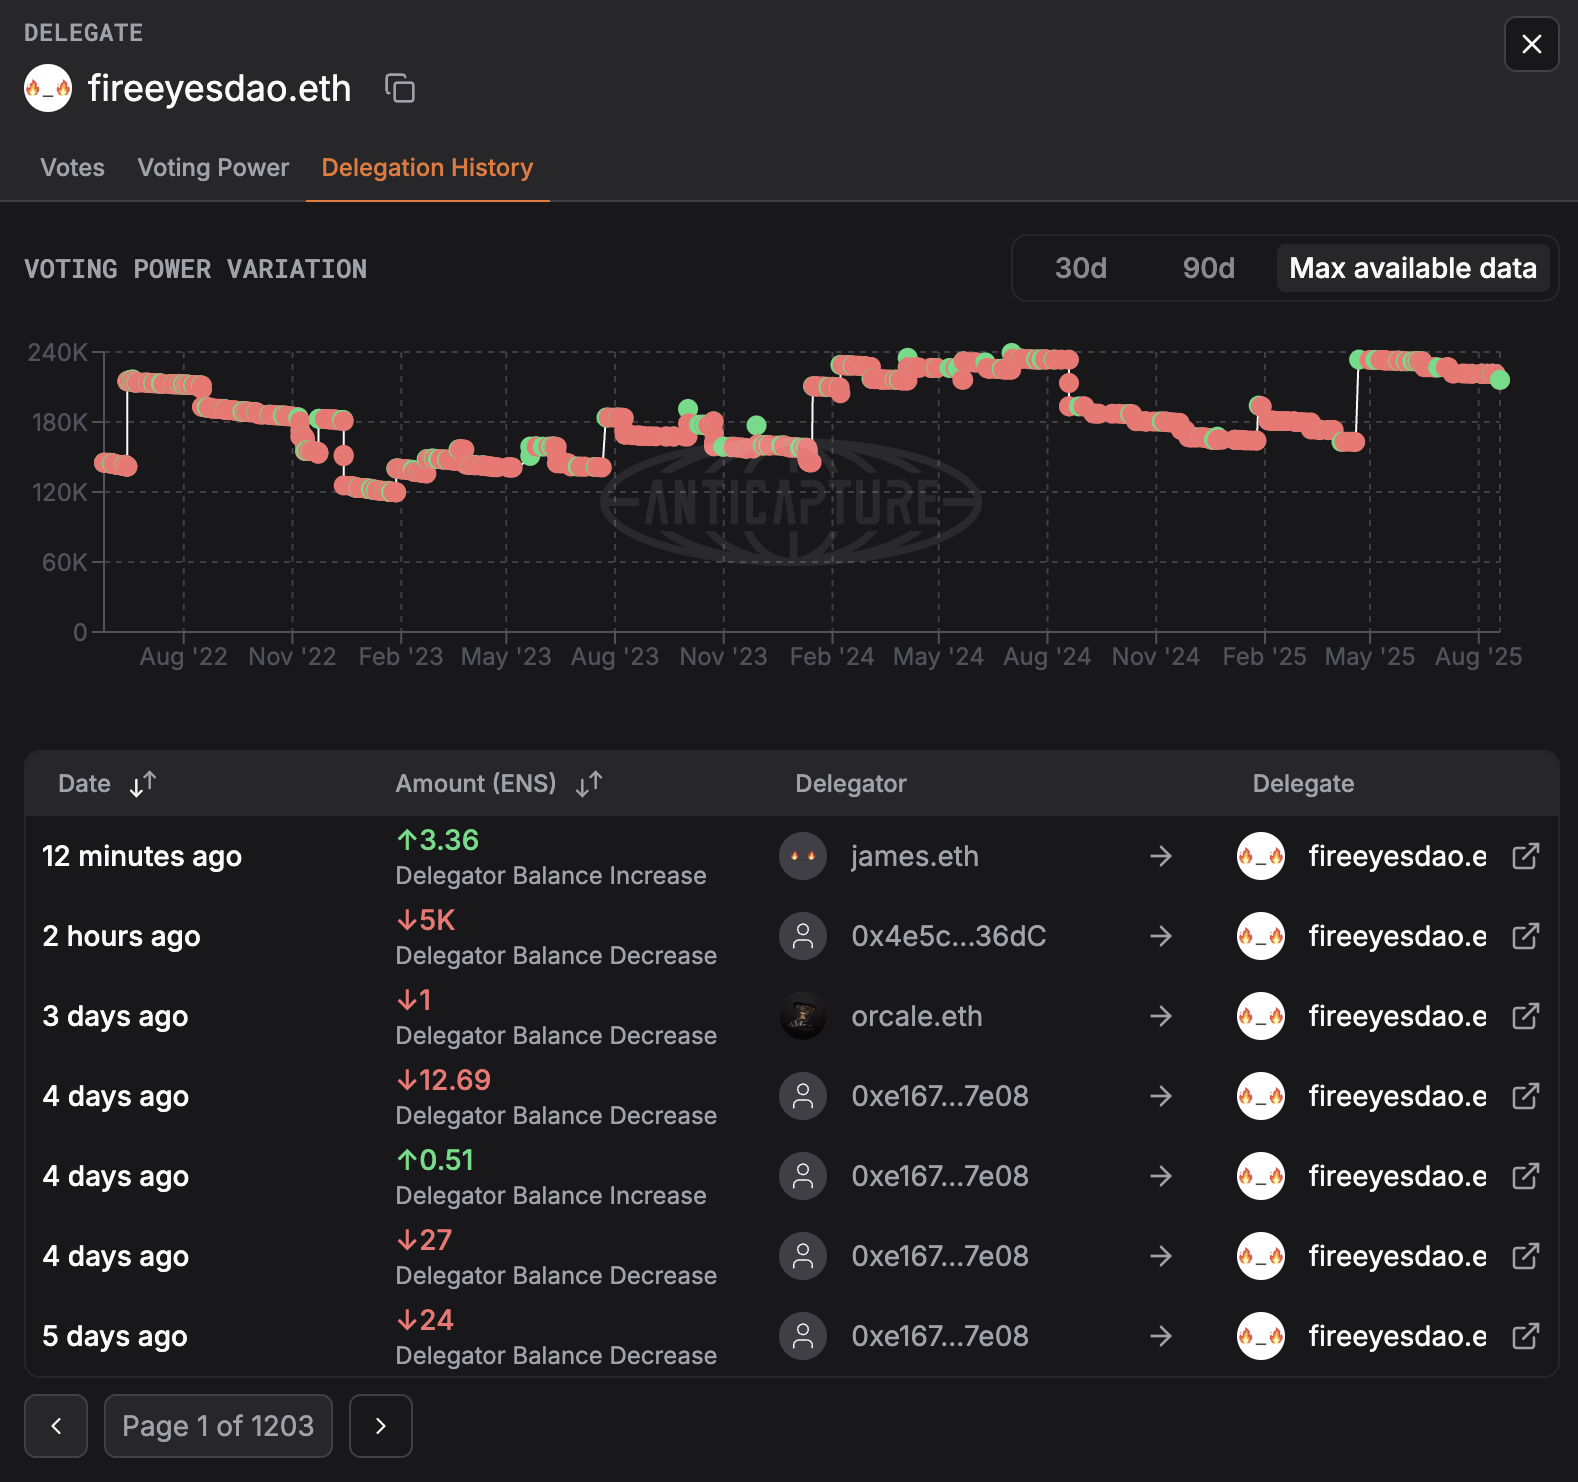The image size is (1578, 1482).
Task: Sort table by Date column
Action: click(x=142, y=784)
